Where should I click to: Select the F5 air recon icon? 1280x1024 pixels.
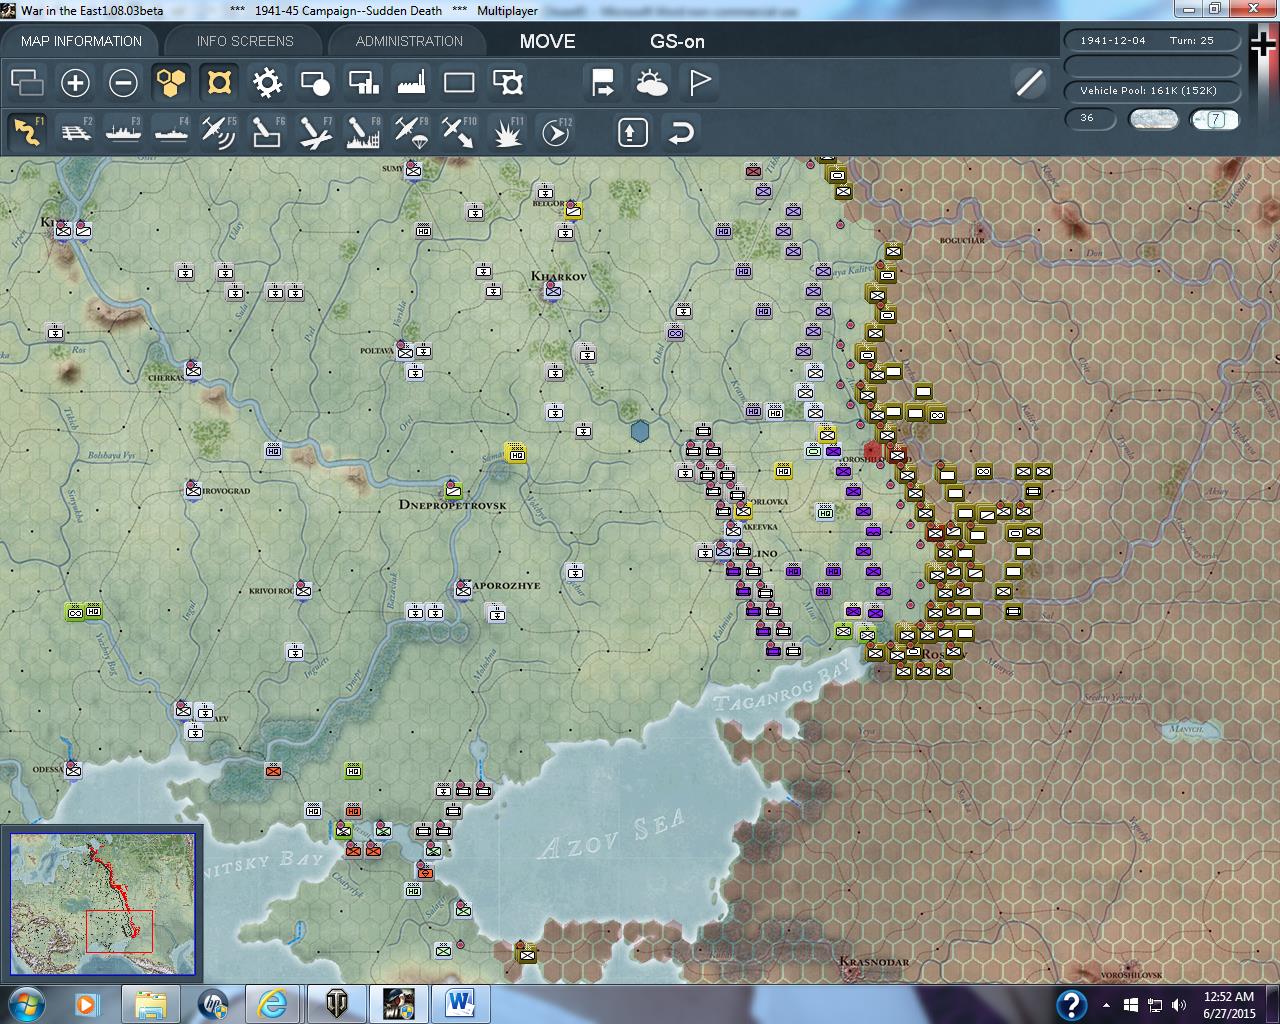[x=219, y=132]
